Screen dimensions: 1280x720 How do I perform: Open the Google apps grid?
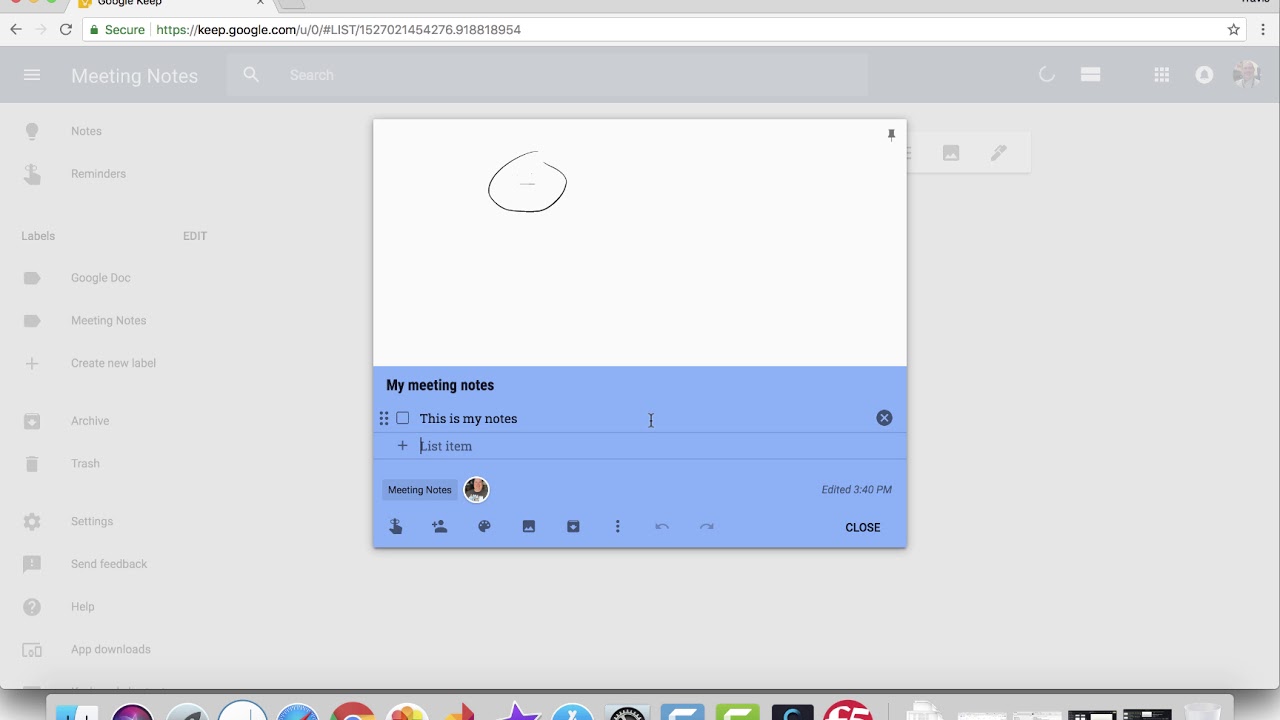click(x=1161, y=75)
